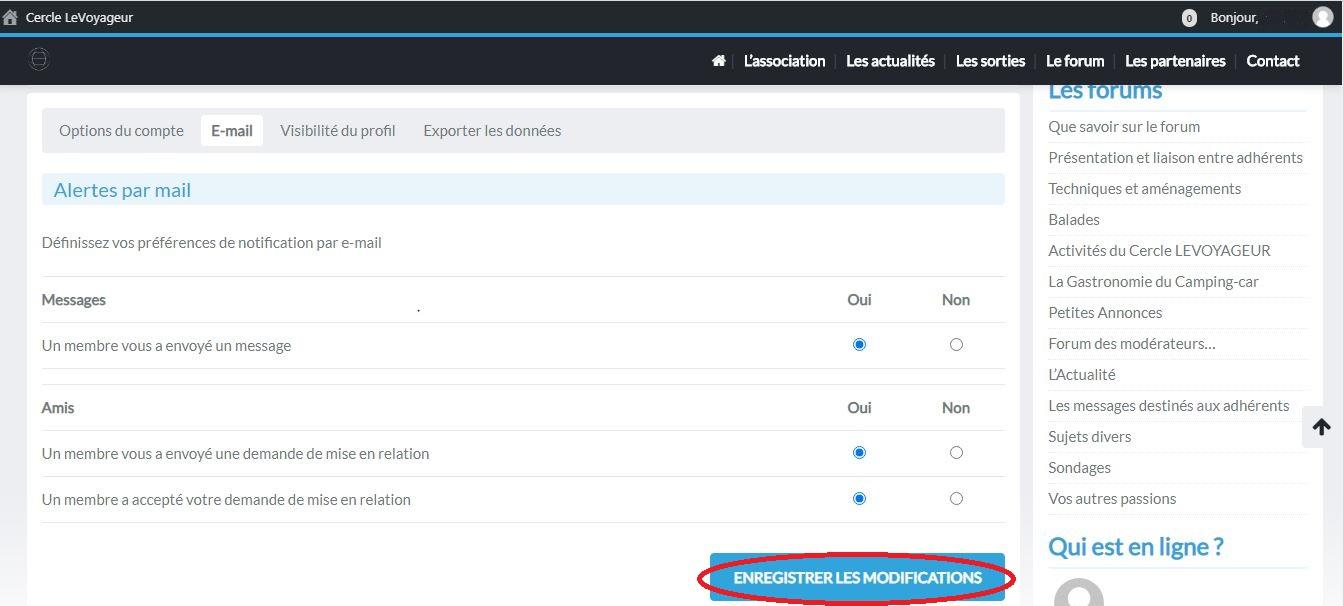Open the Le forum menu
This screenshot has width=1343, height=606.
[x=1075, y=61]
